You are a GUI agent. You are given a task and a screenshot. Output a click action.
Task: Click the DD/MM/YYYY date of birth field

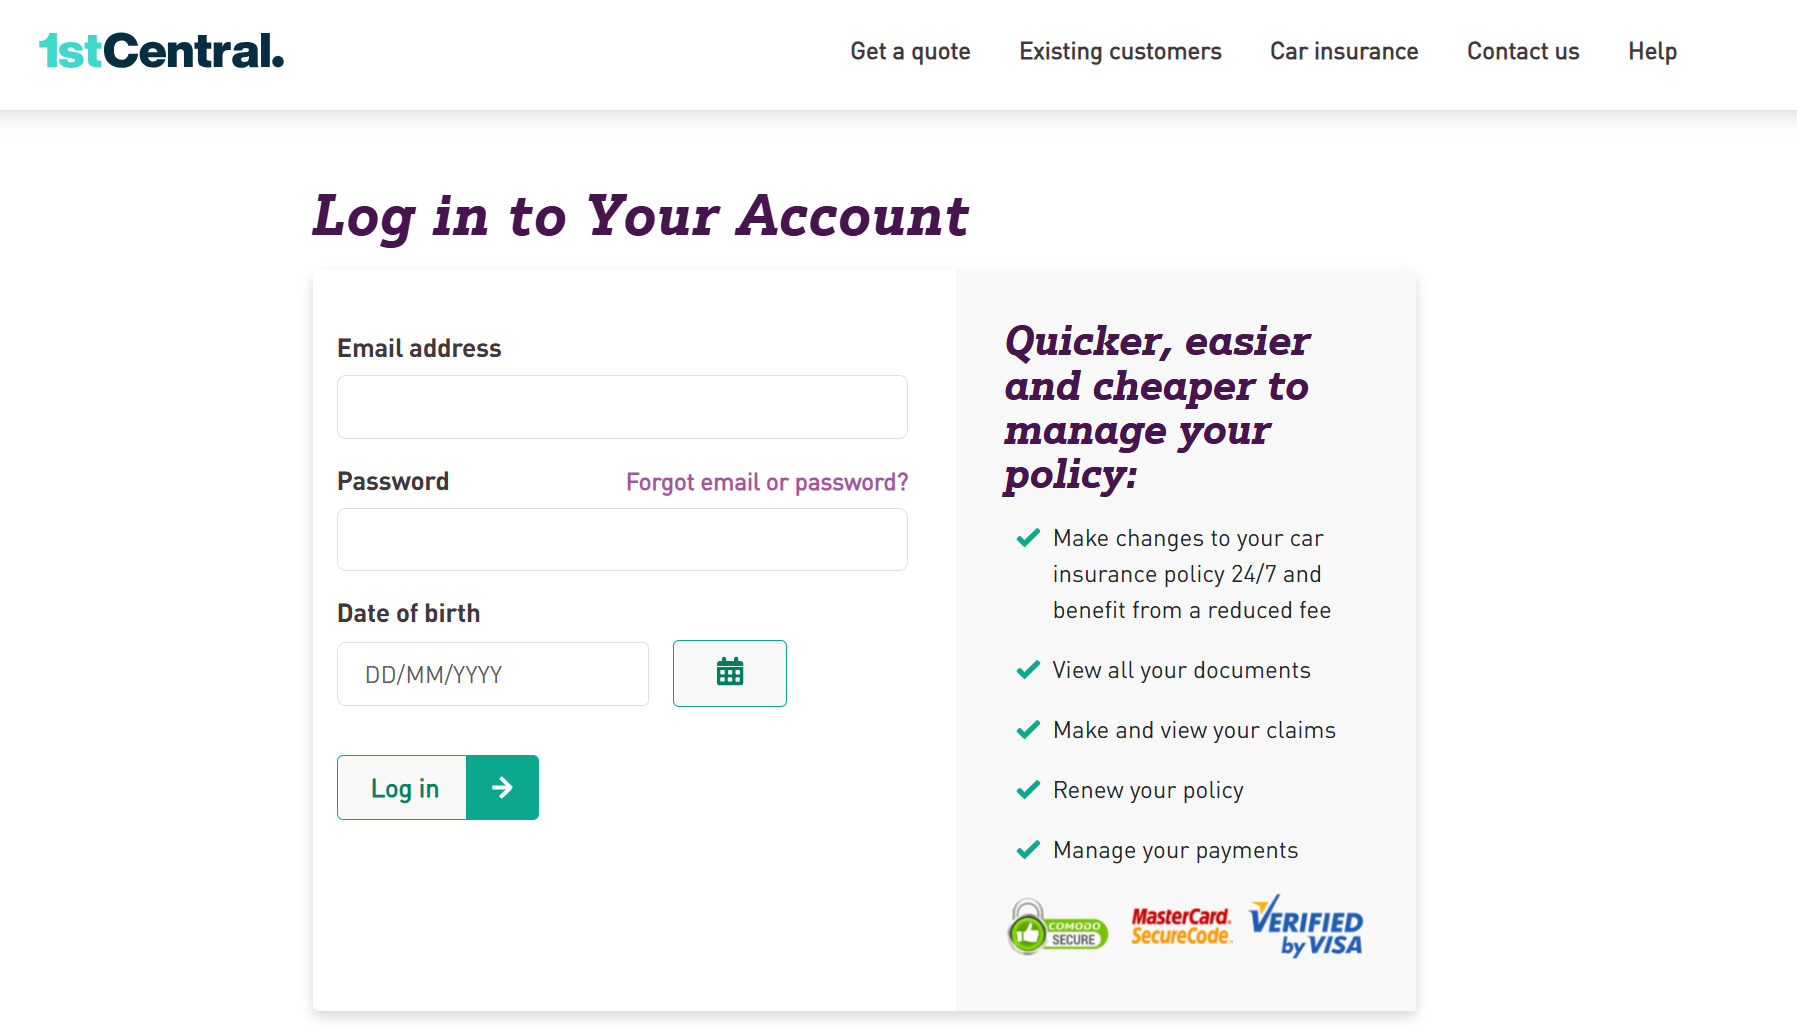coord(492,674)
